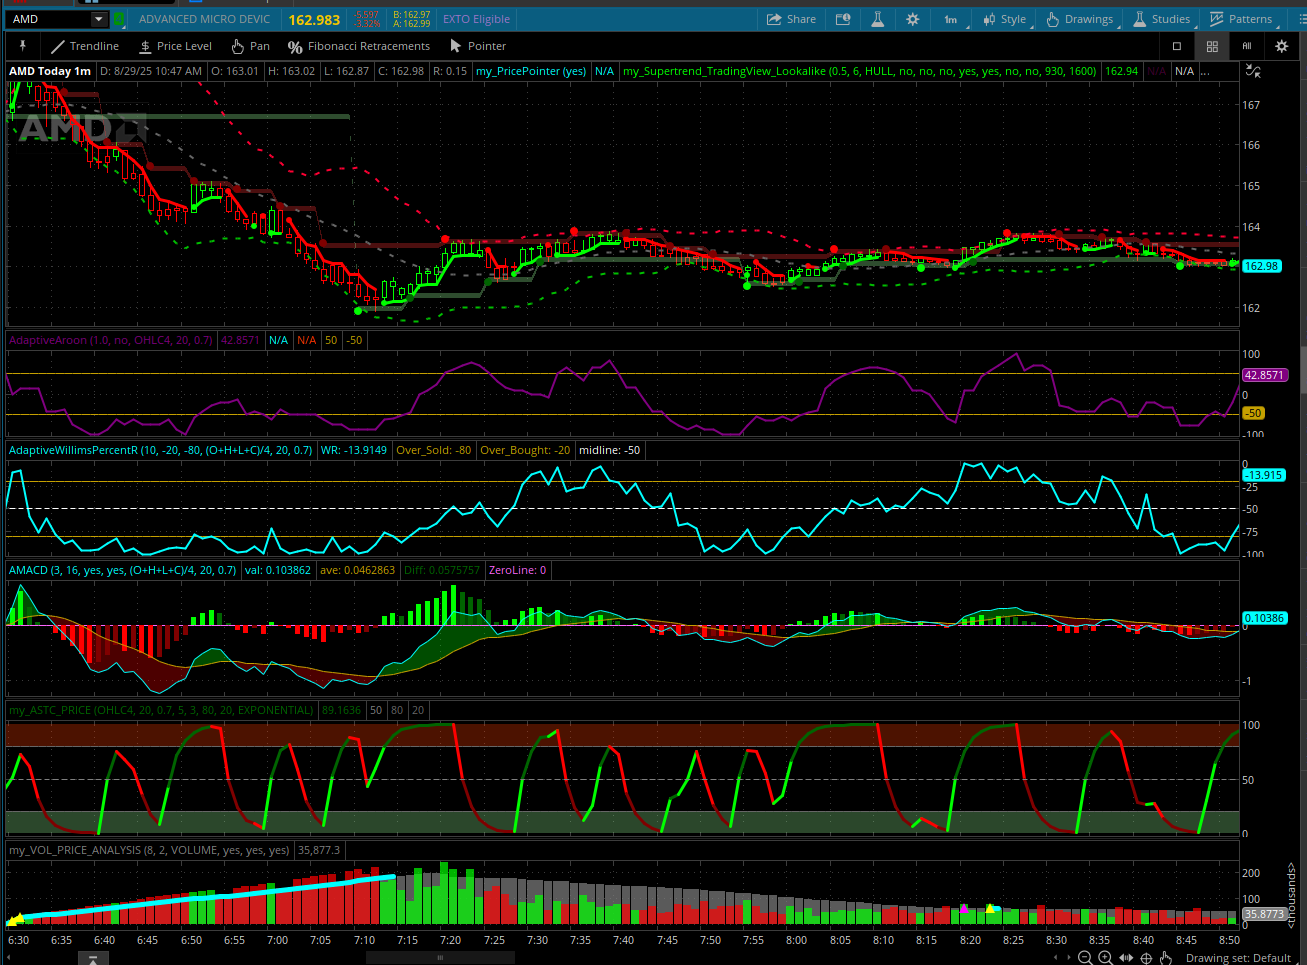Screen dimensions: 1307x965
Task: Open the Drawings menu button
Action: click(x=1079, y=19)
